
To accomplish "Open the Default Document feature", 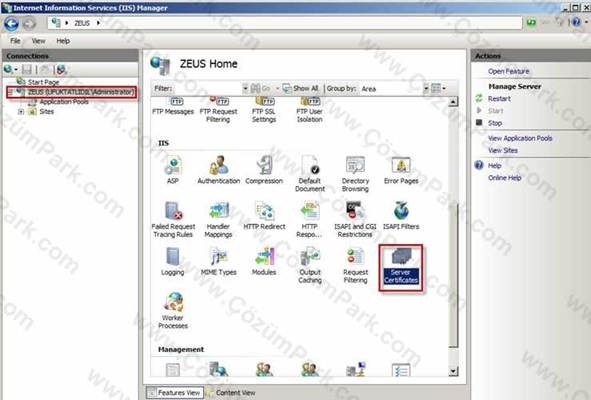I will [x=310, y=174].
